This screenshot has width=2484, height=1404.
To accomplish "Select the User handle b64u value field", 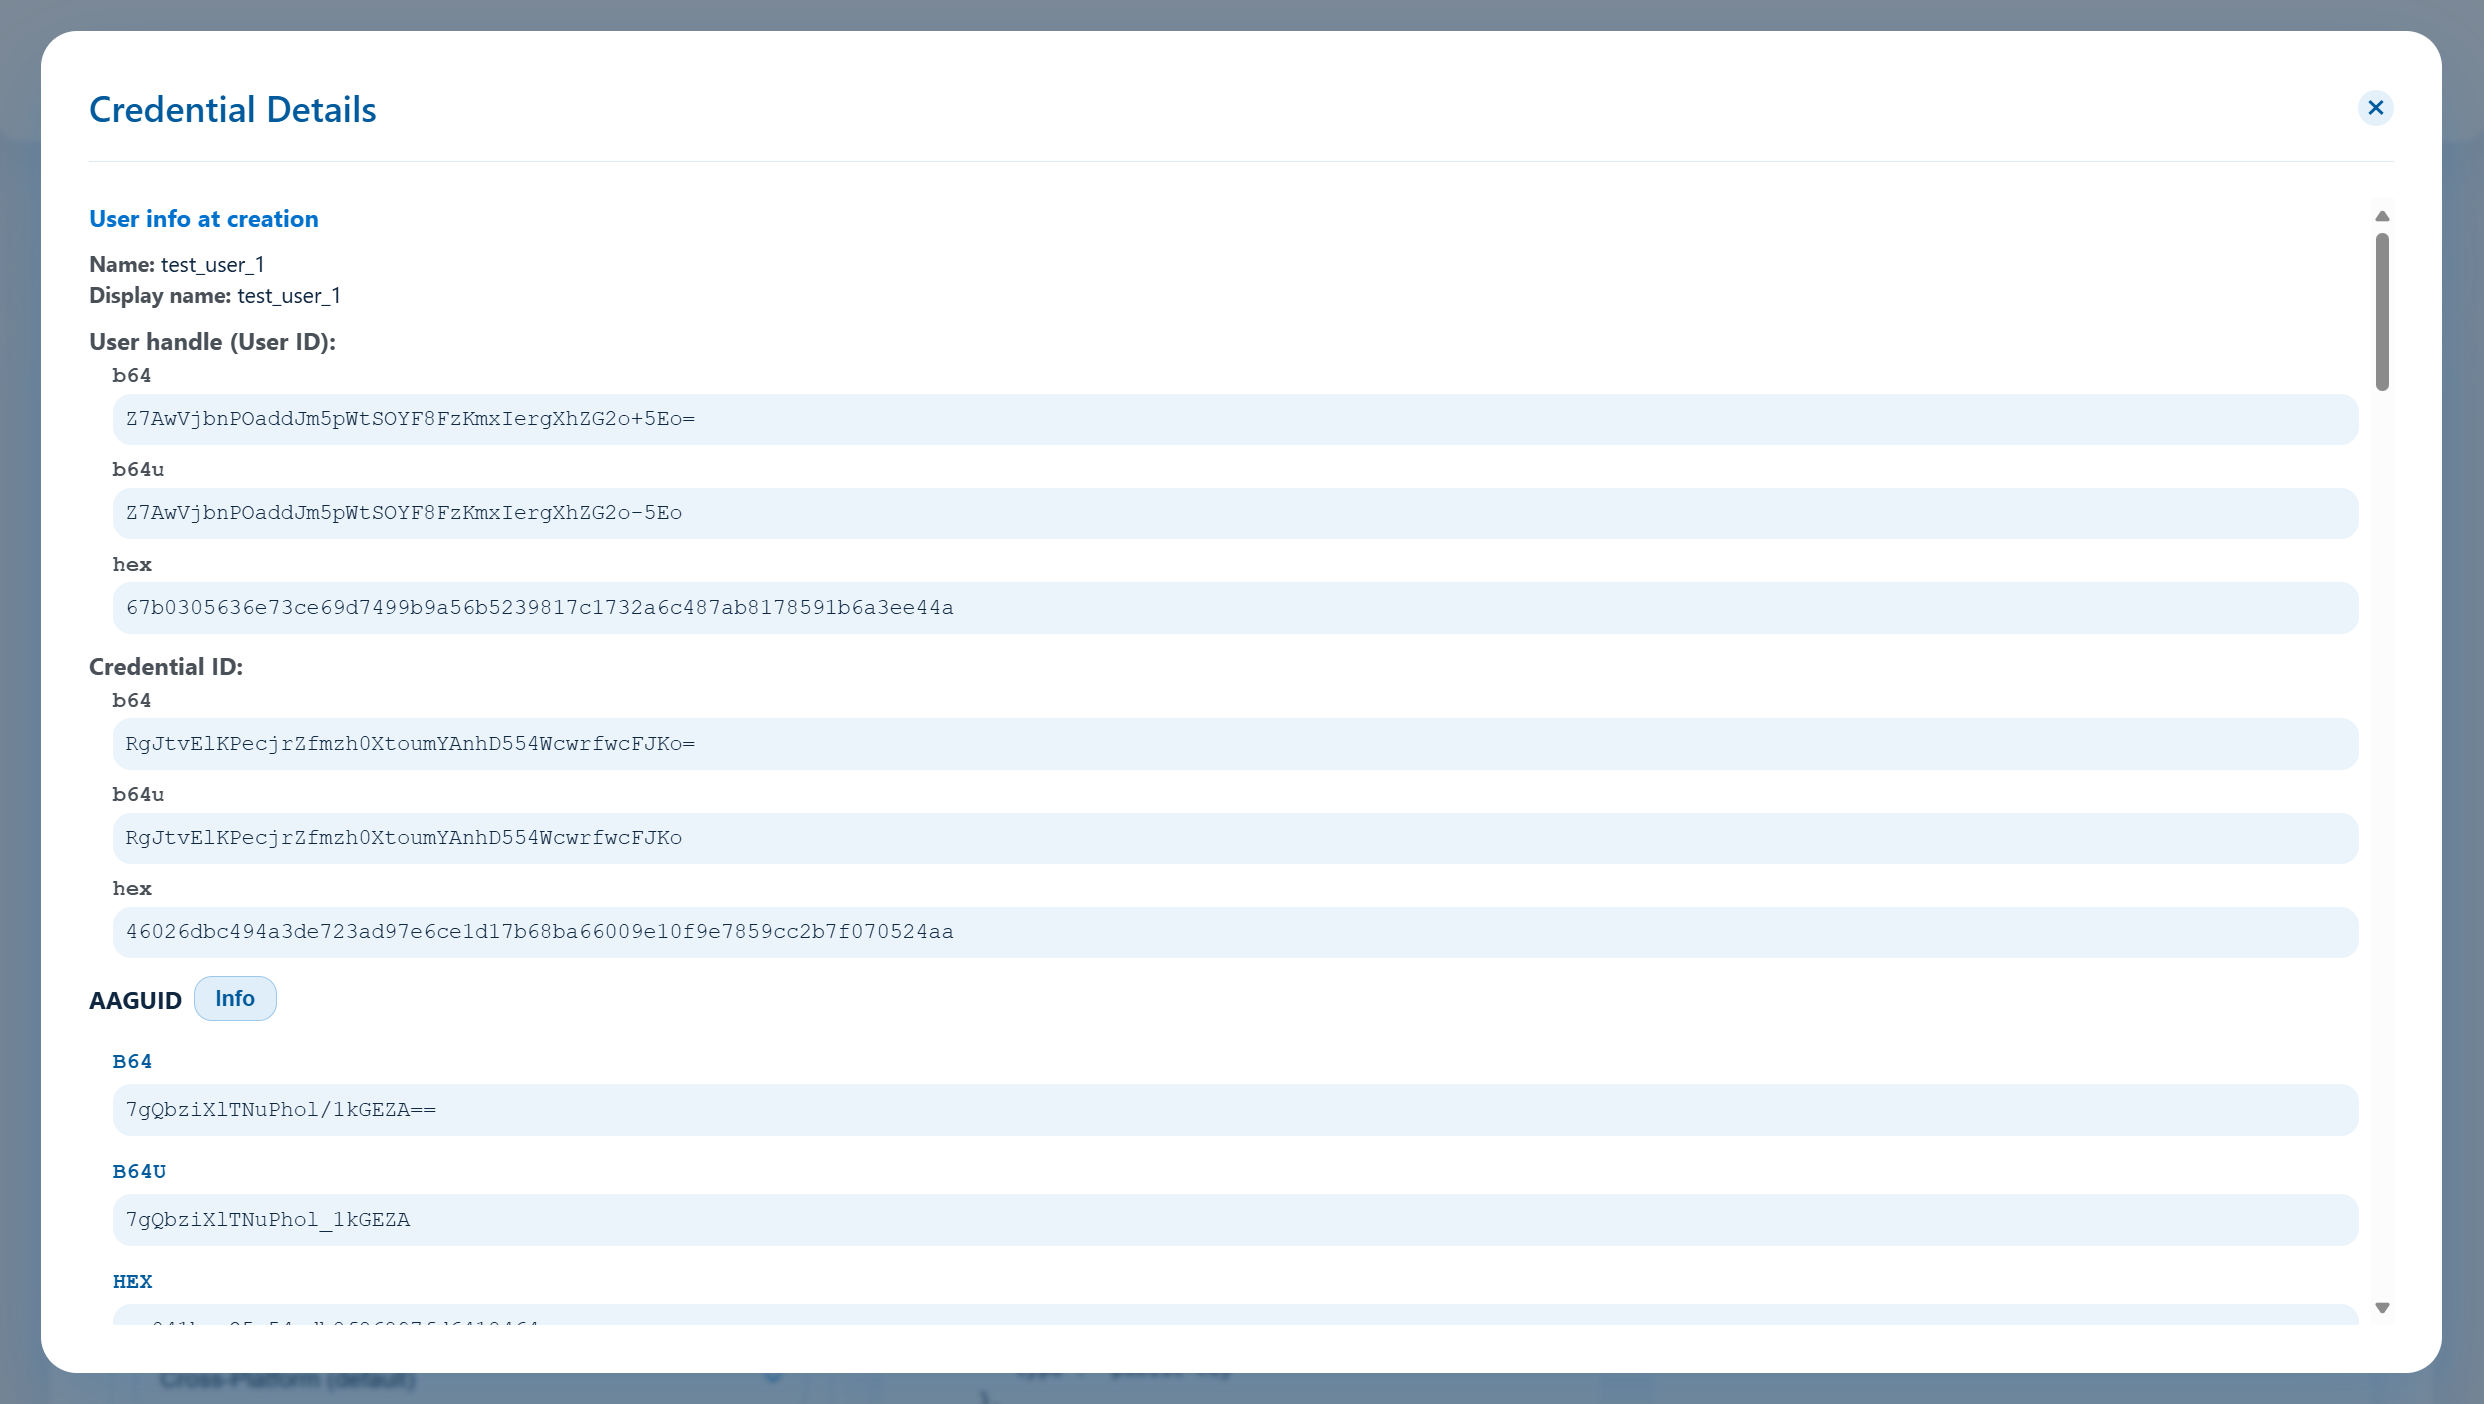I will [x=1235, y=513].
